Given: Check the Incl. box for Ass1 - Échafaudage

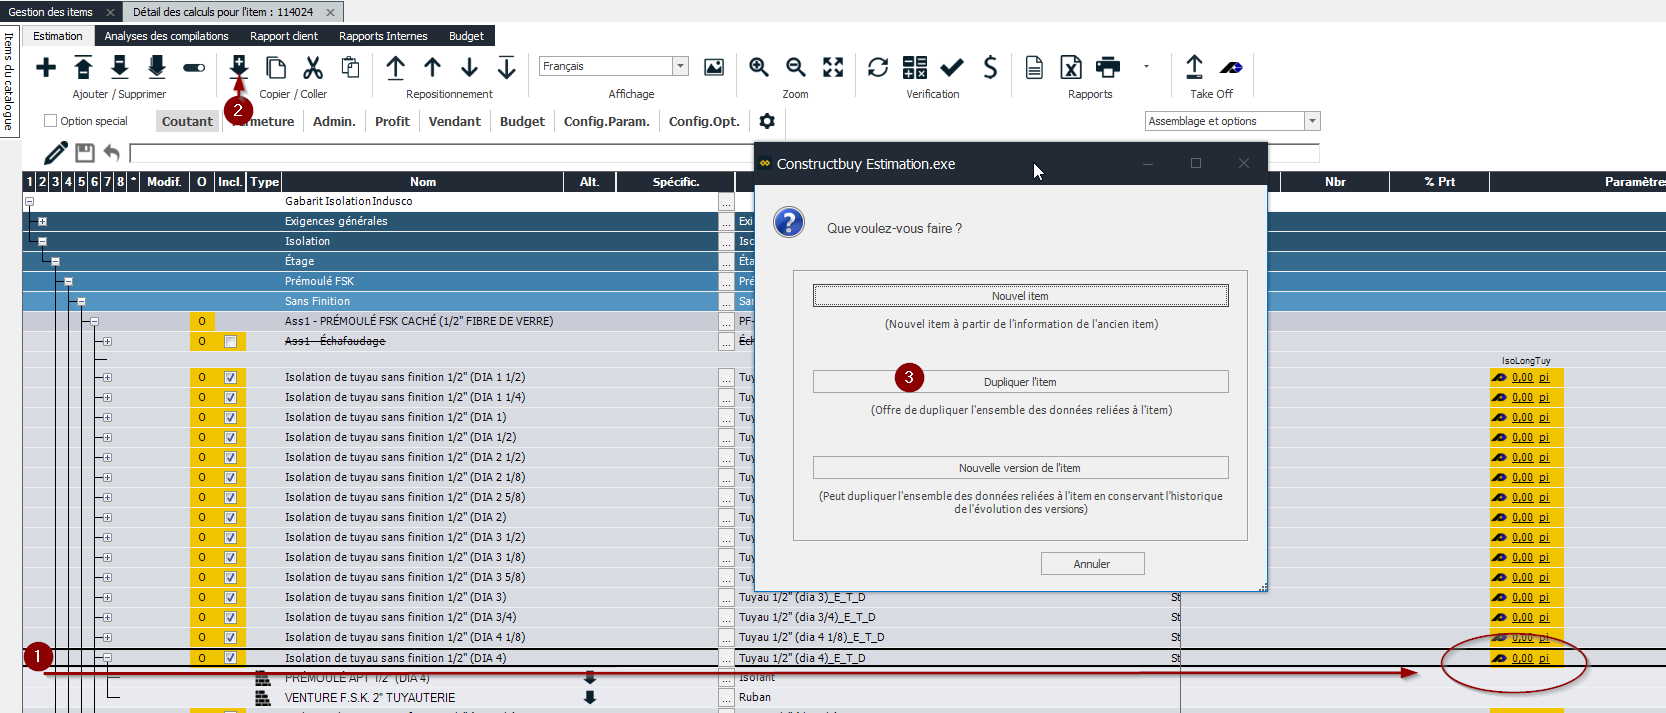Looking at the screenshot, I should coord(230,342).
